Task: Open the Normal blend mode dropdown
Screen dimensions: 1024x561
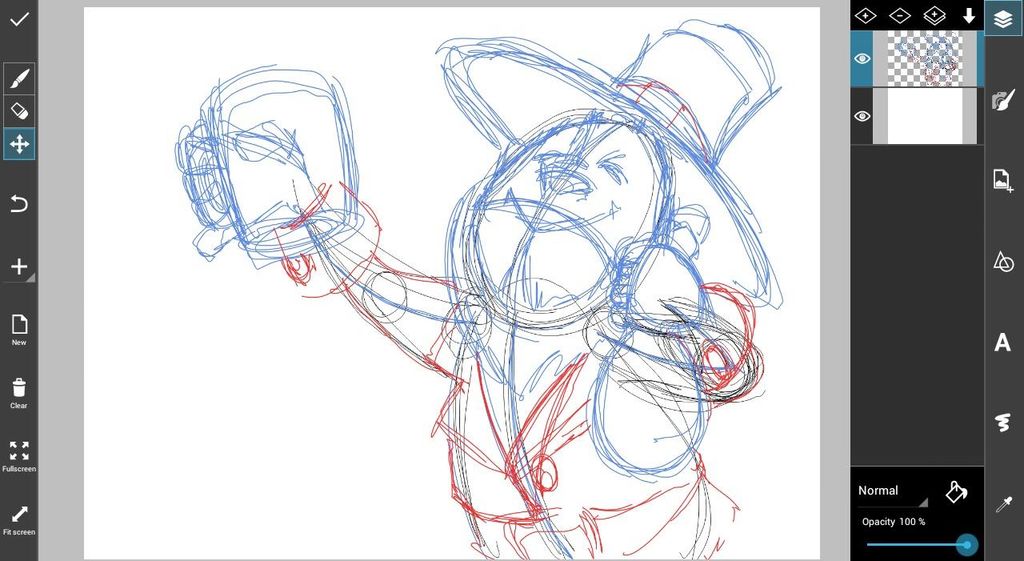Action: [x=893, y=492]
